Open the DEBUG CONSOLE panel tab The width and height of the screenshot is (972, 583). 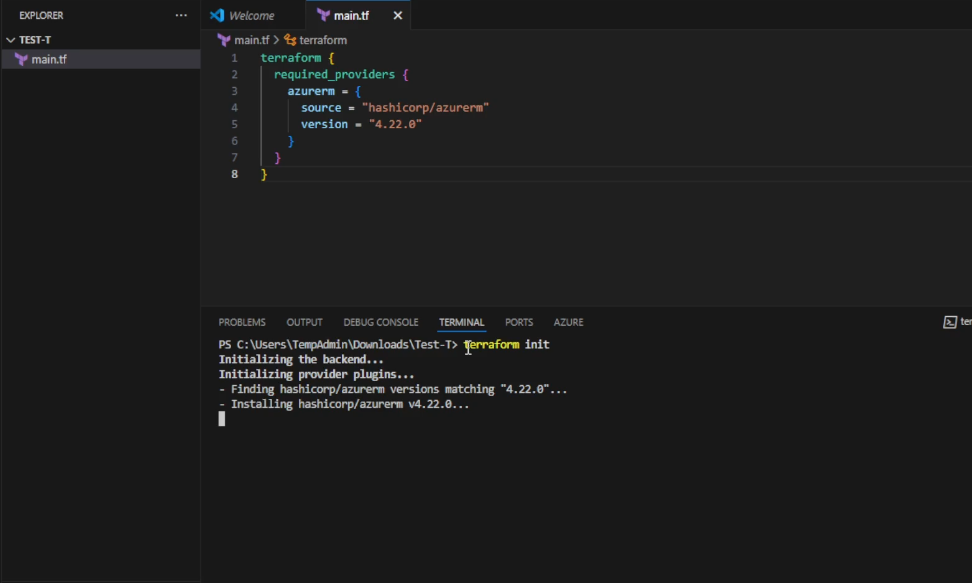pos(381,323)
